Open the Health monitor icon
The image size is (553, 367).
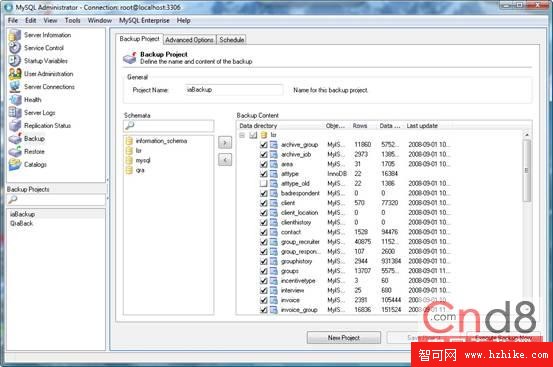[15, 100]
